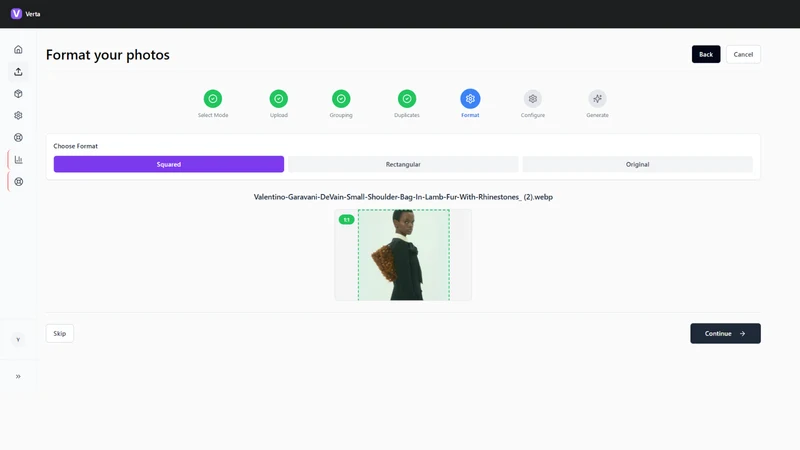Open the cube products sidebar icon
This screenshot has height=450, width=800.
pos(18,94)
